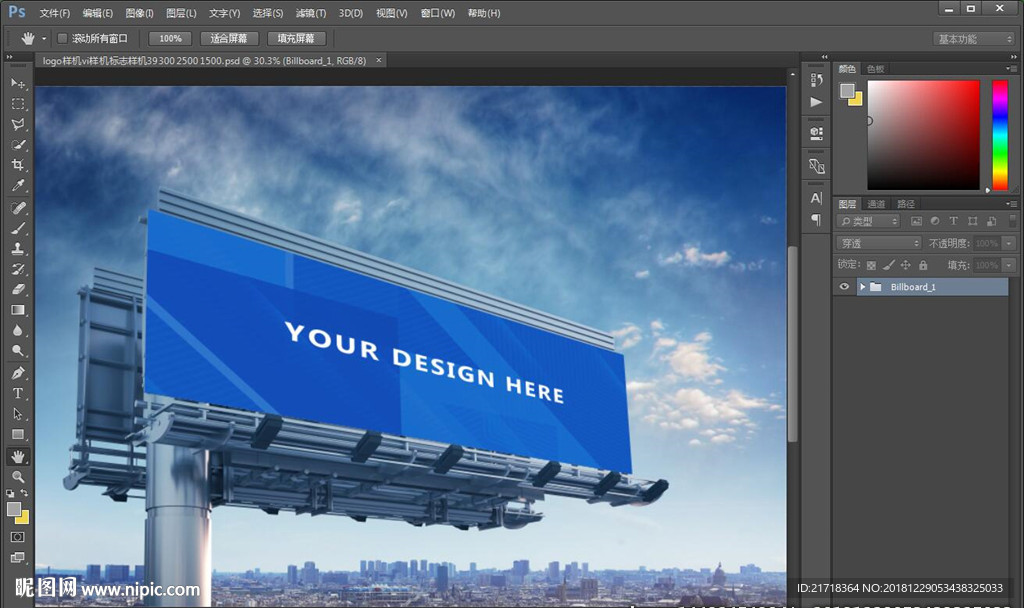Select the Clone Stamp tool
Viewport: 1024px width, 608px height.
18,249
